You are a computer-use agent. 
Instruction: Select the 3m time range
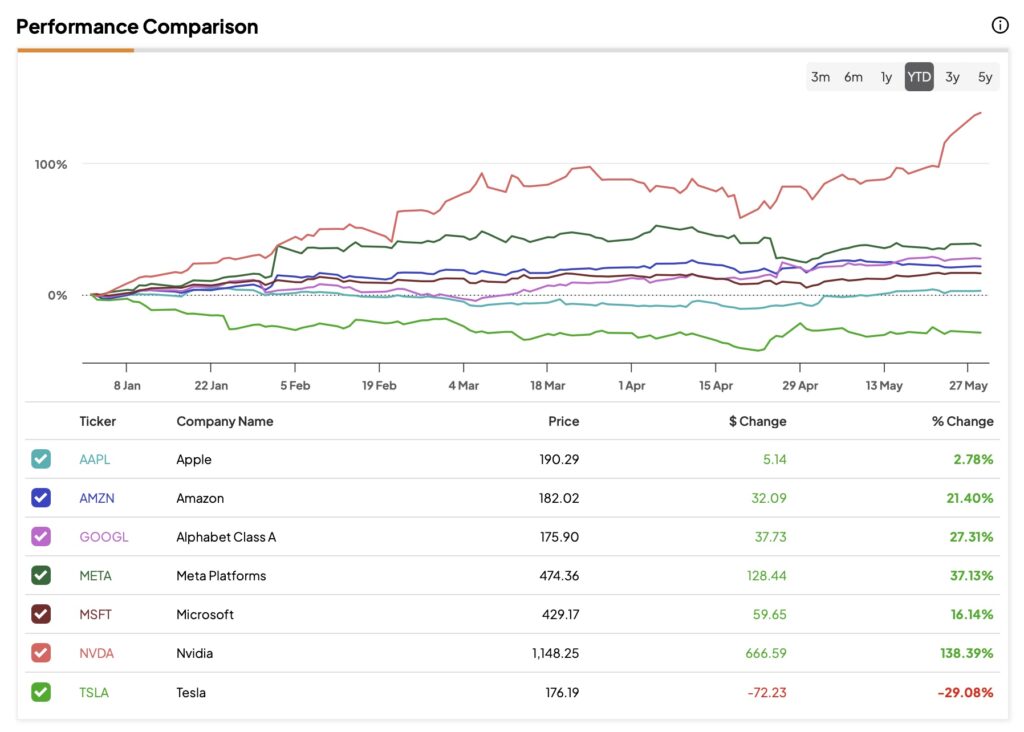click(820, 77)
